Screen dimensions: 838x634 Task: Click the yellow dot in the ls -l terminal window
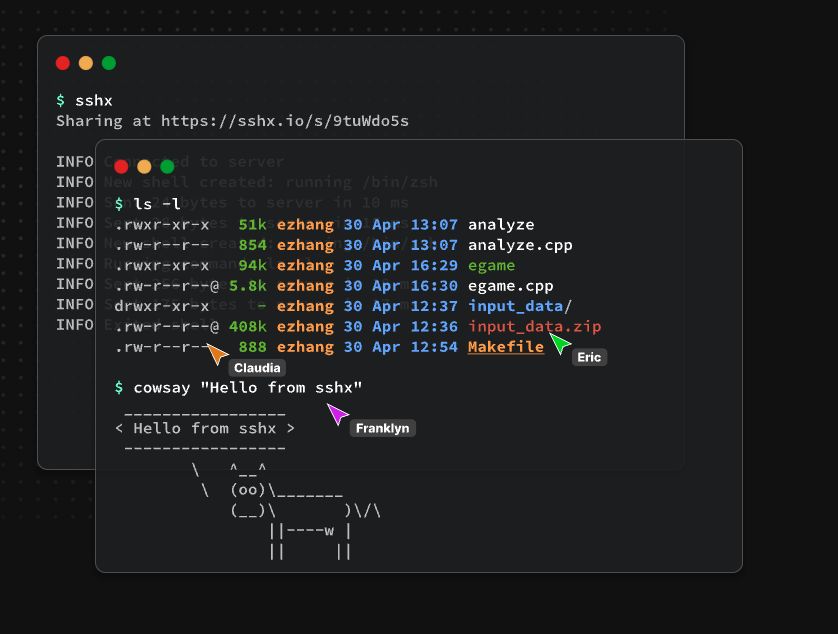click(x=144, y=167)
